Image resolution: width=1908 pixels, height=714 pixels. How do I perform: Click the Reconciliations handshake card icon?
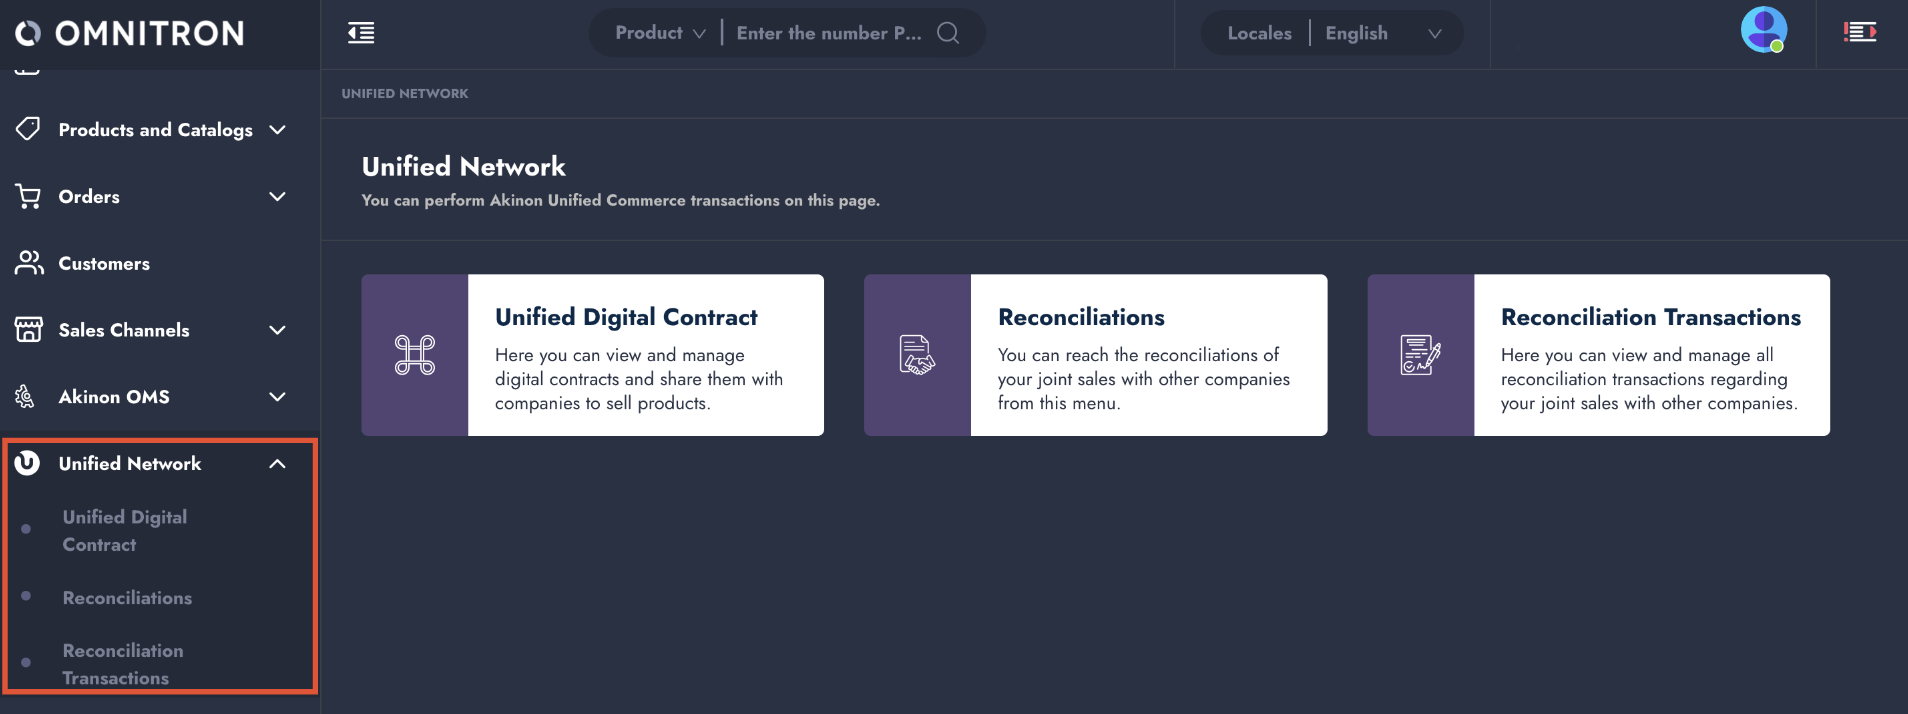(x=917, y=355)
